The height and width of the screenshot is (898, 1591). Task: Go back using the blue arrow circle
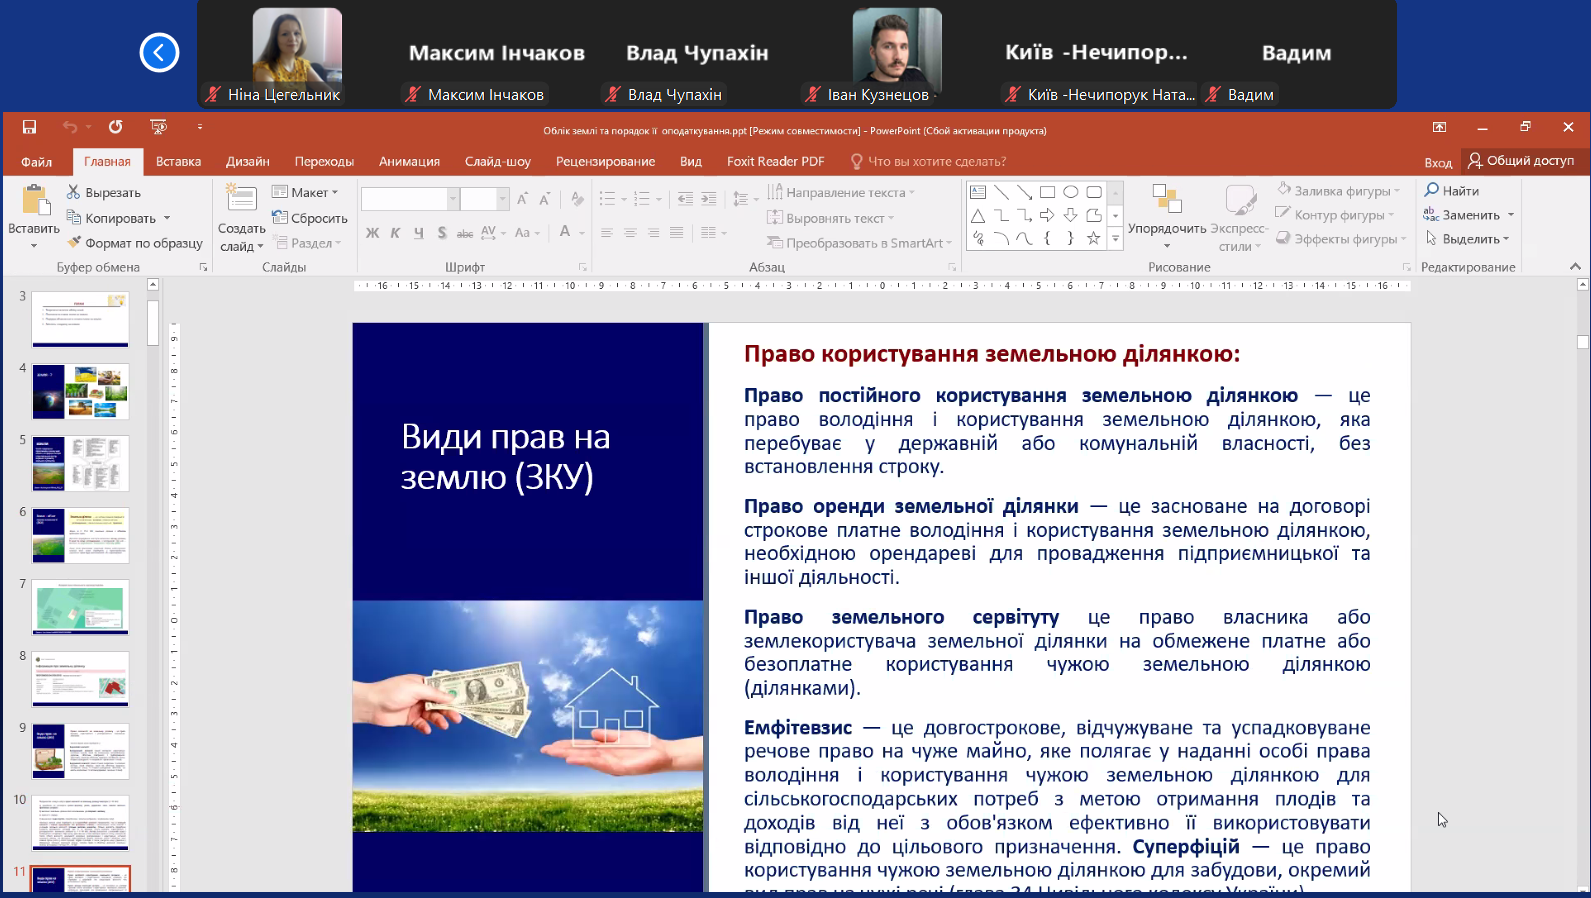coord(159,53)
